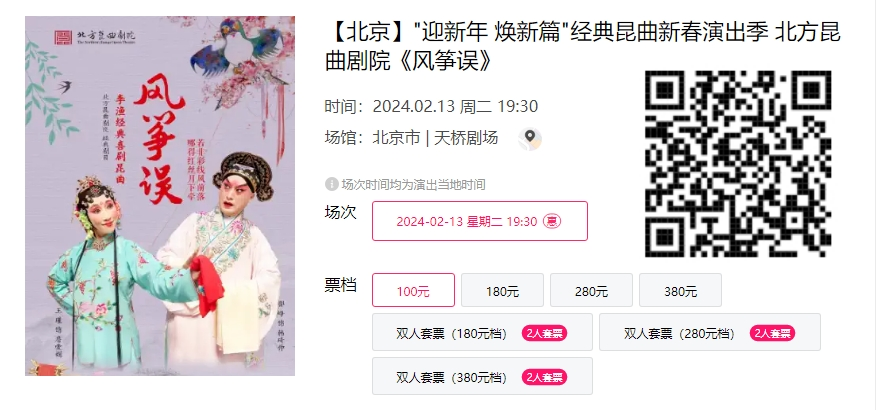Click the info icon before 场次时间均为演出当地时间
The image size is (876, 410).
tap(332, 184)
